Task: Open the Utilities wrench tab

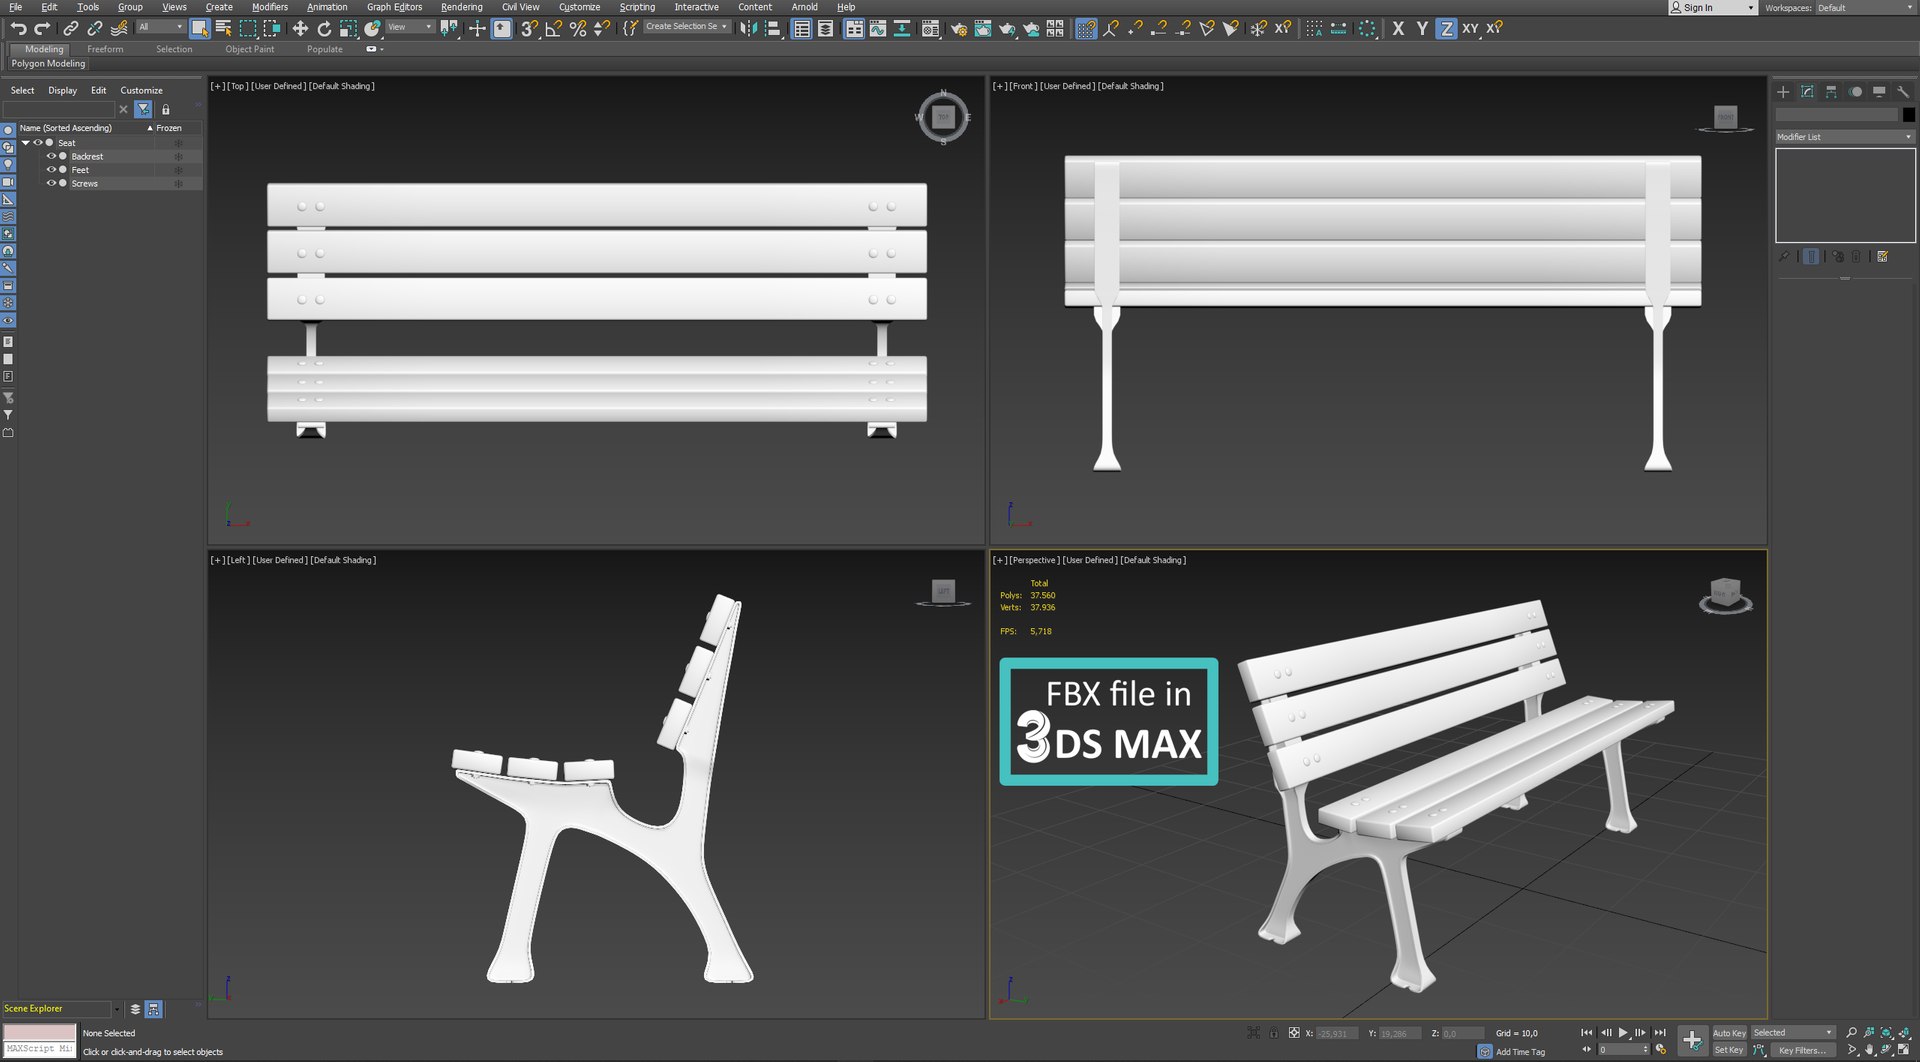Action: [1903, 91]
